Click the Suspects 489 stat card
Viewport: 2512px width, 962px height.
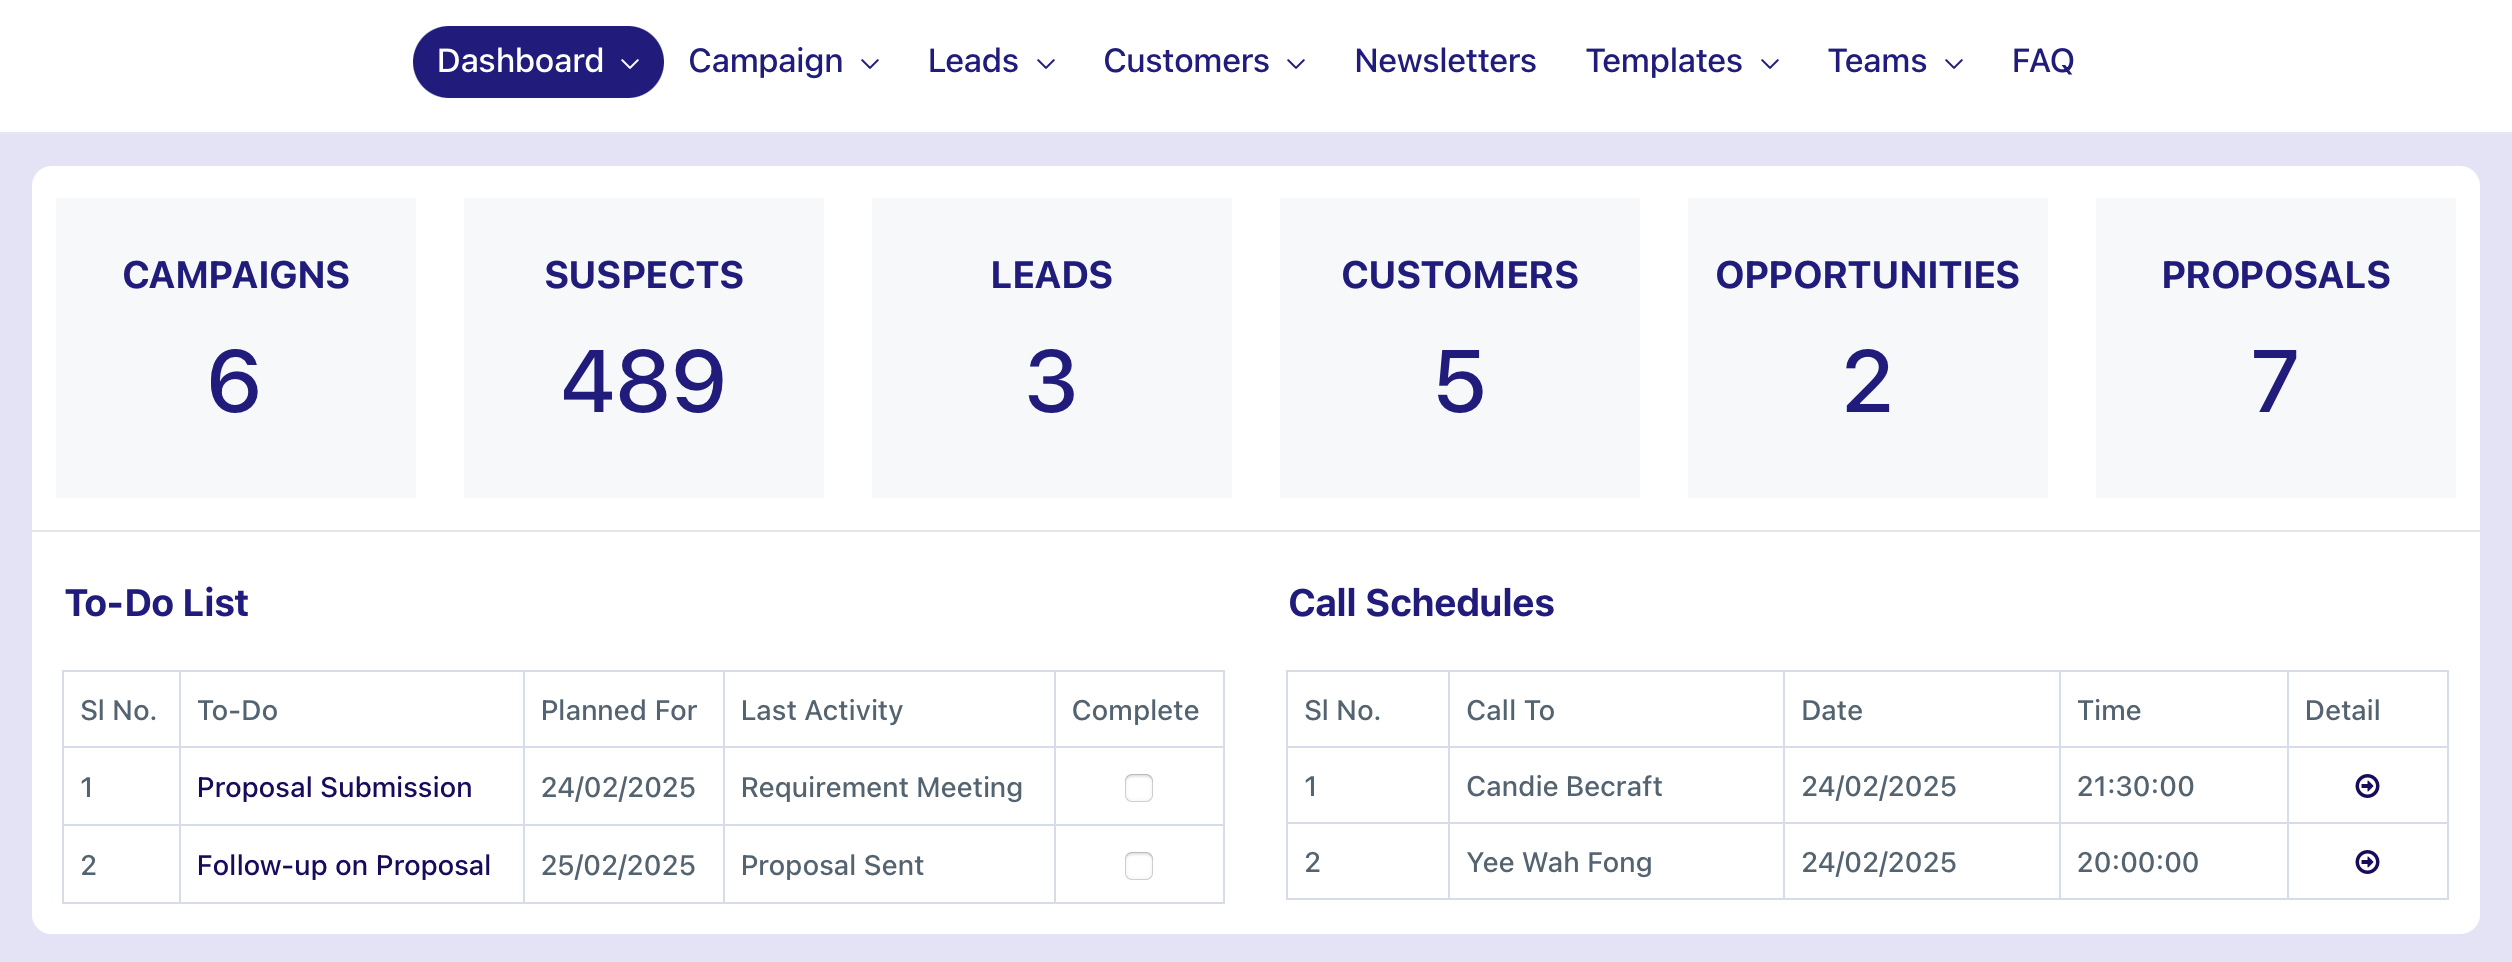click(x=644, y=347)
